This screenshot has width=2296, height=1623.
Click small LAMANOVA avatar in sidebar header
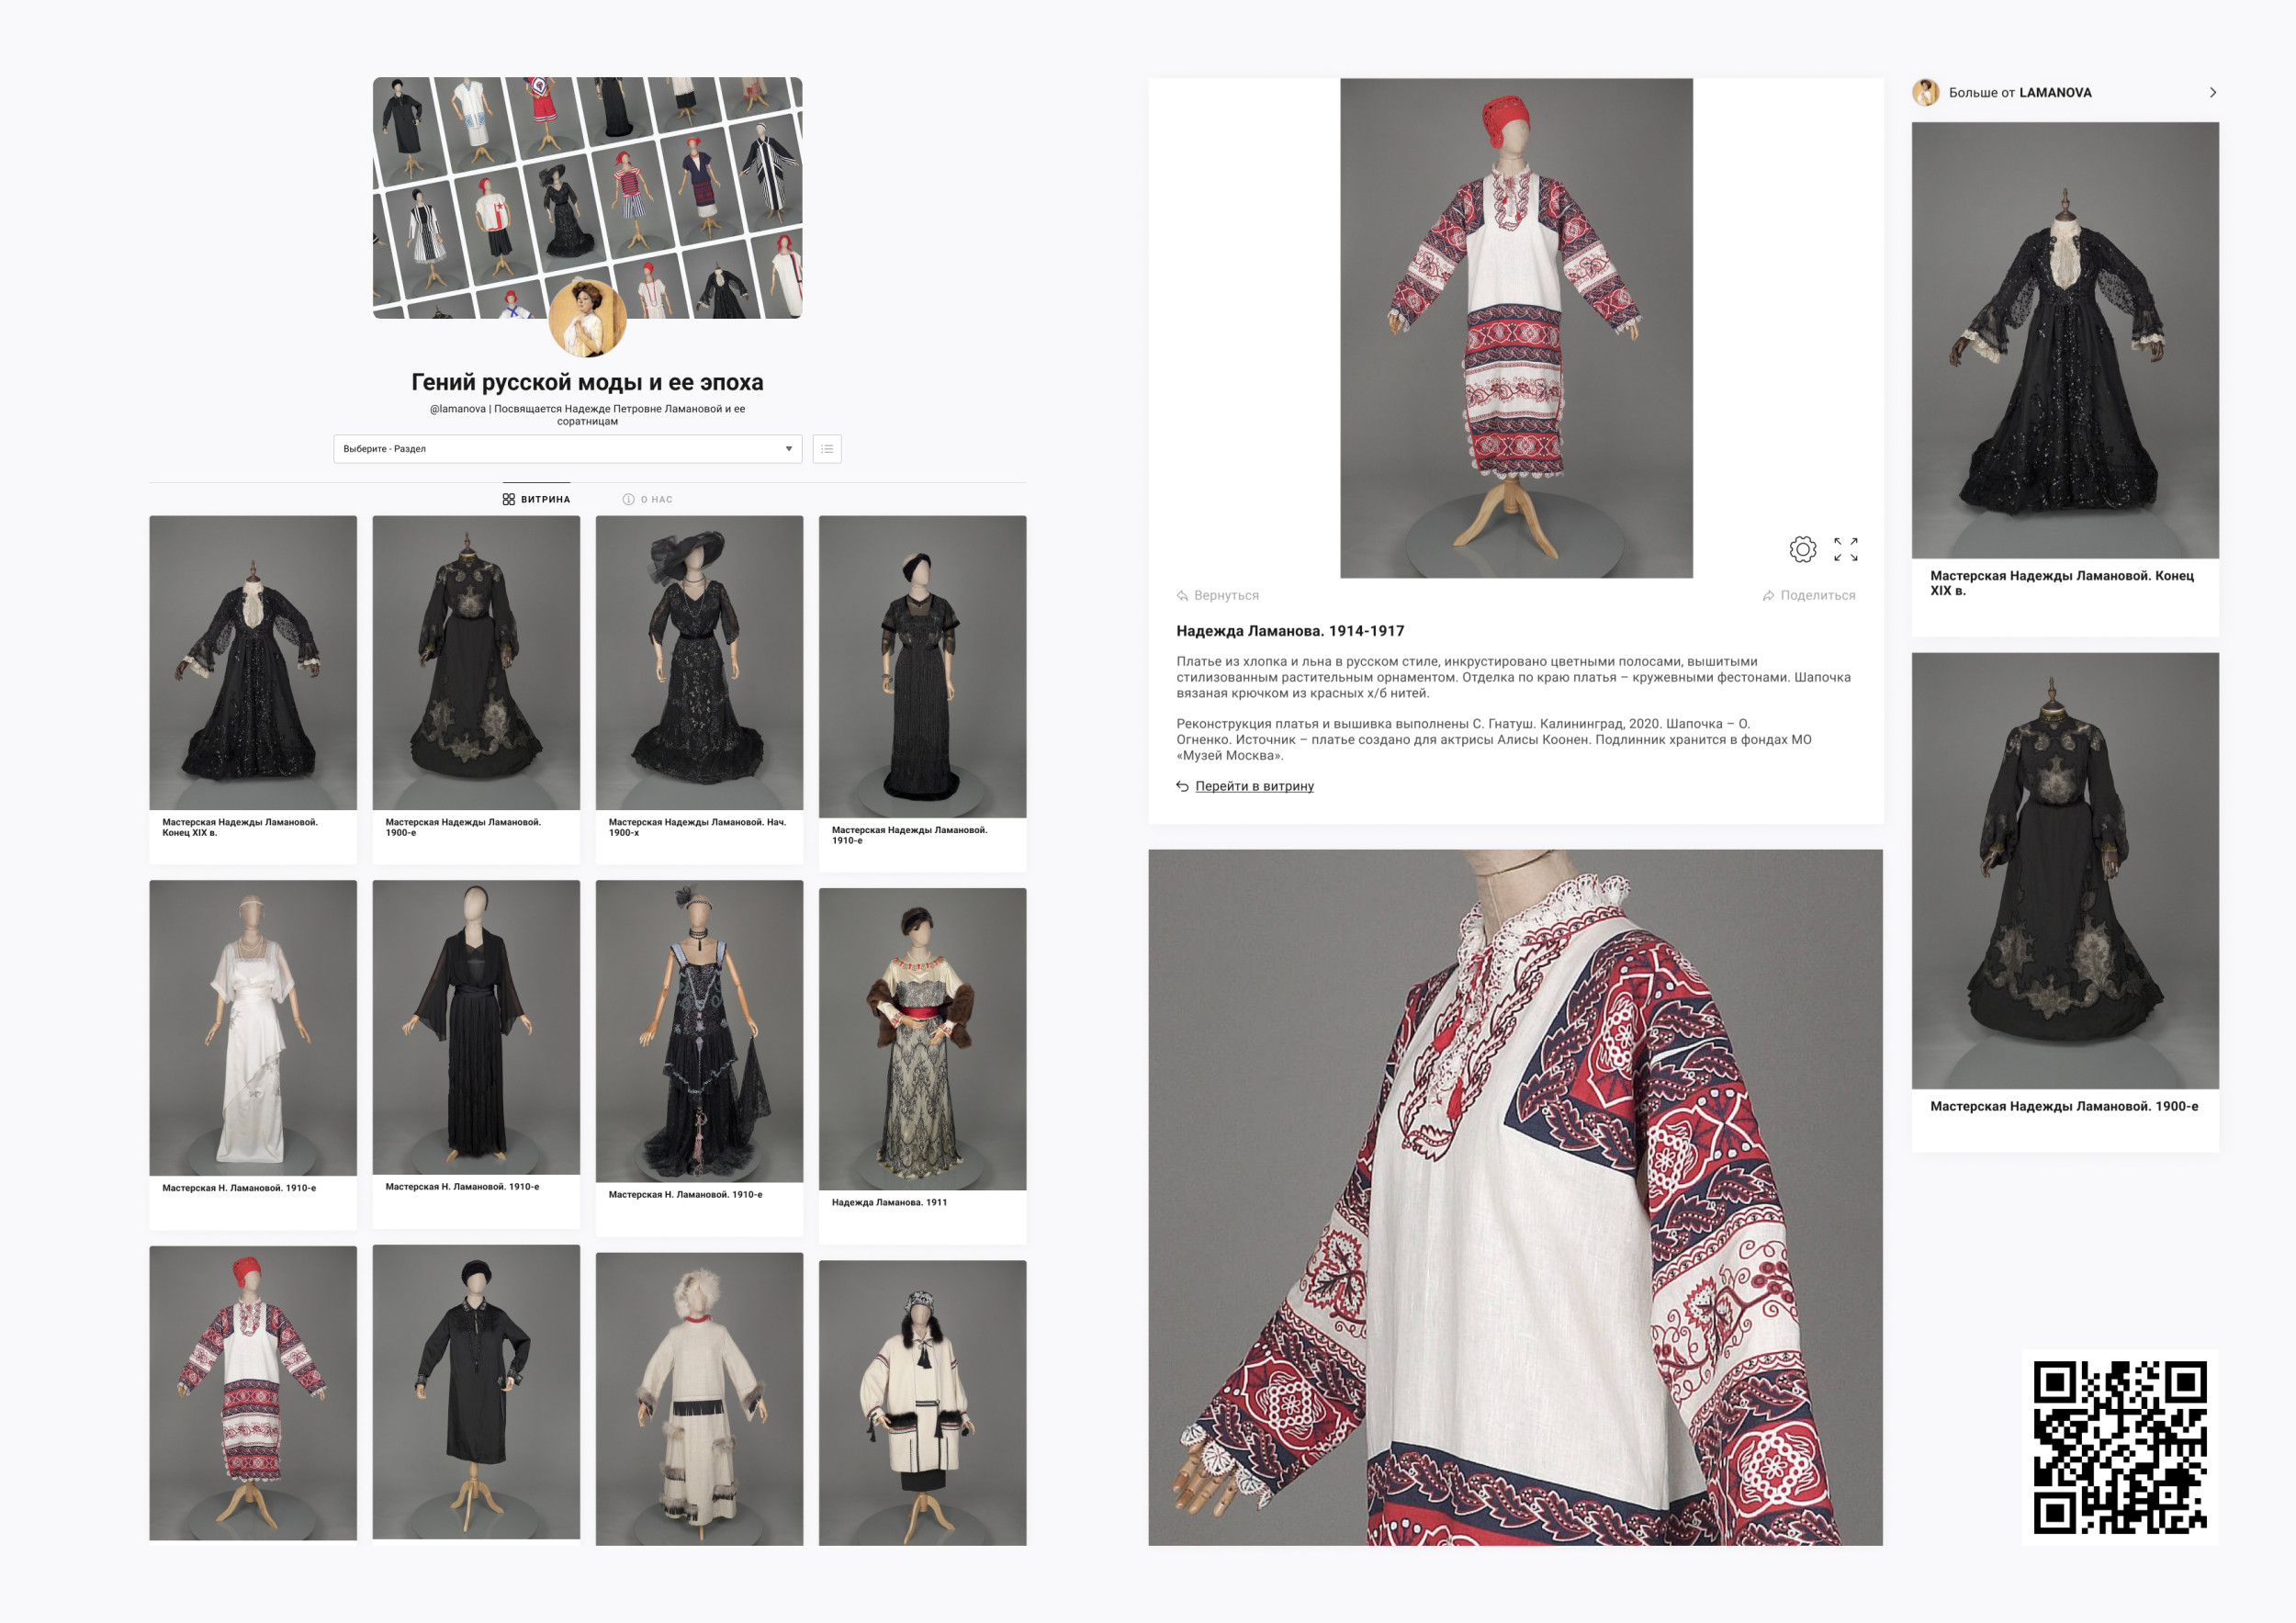(1925, 92)
